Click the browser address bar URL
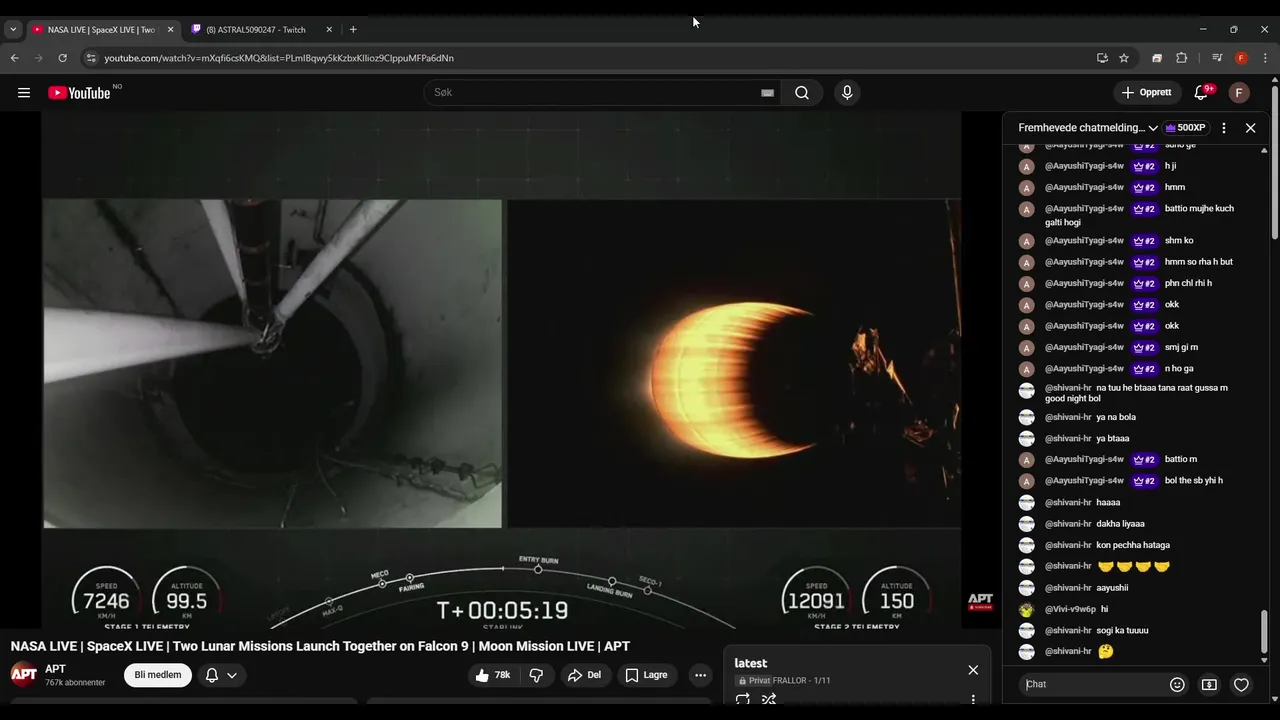Viewport: 1280px width, 720px height. (279, 58)
